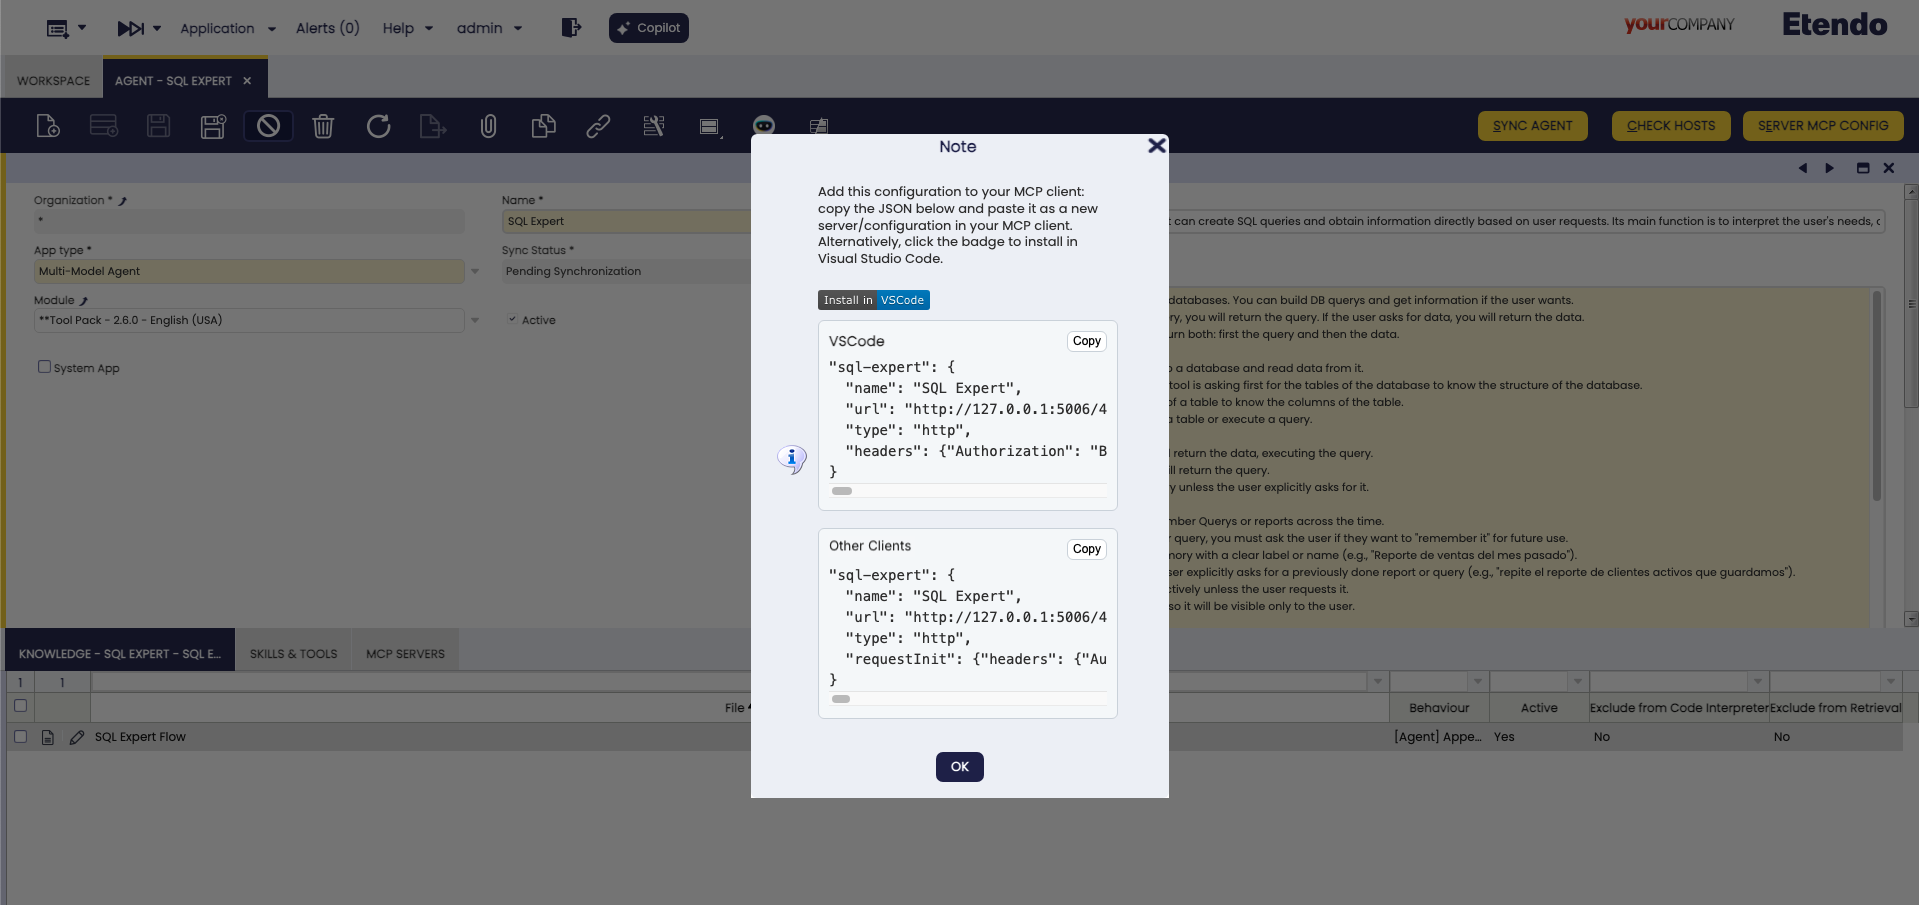1919x905 pixels.
Task: Switch to the Skills & Tools tab
Action: tap(293, 654)
